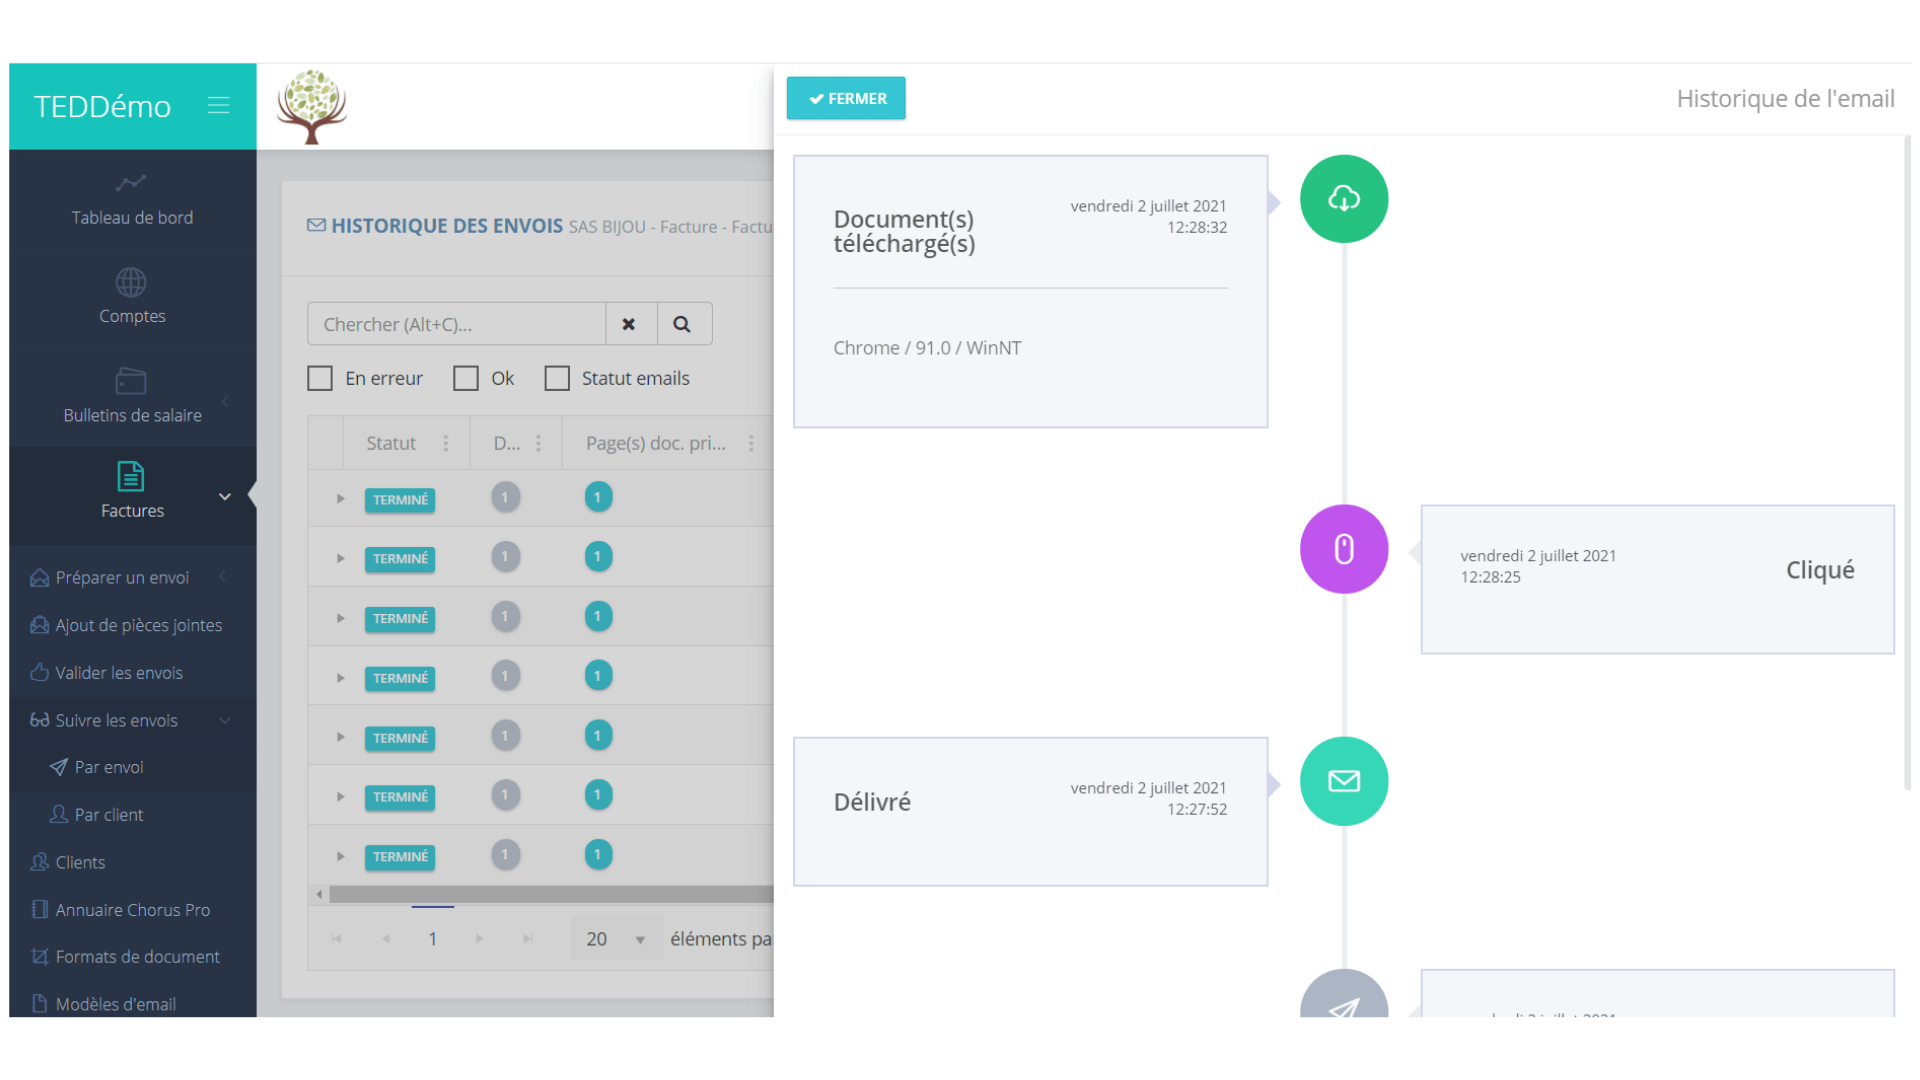Viewport: 1920px width, 1080px height.
Task: Click the teal 1 badge in the last row
Action: click(x=598, y=855)
